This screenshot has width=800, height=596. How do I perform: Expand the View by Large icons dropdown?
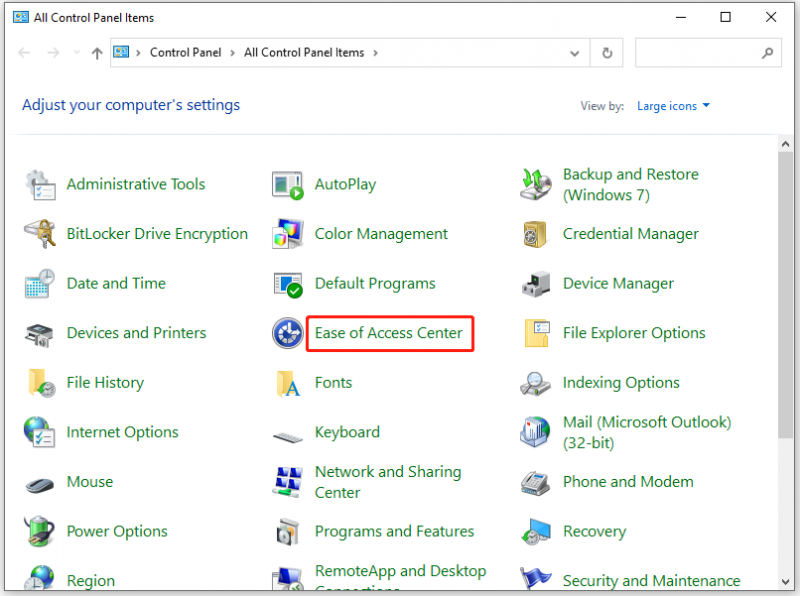point(673,106)
